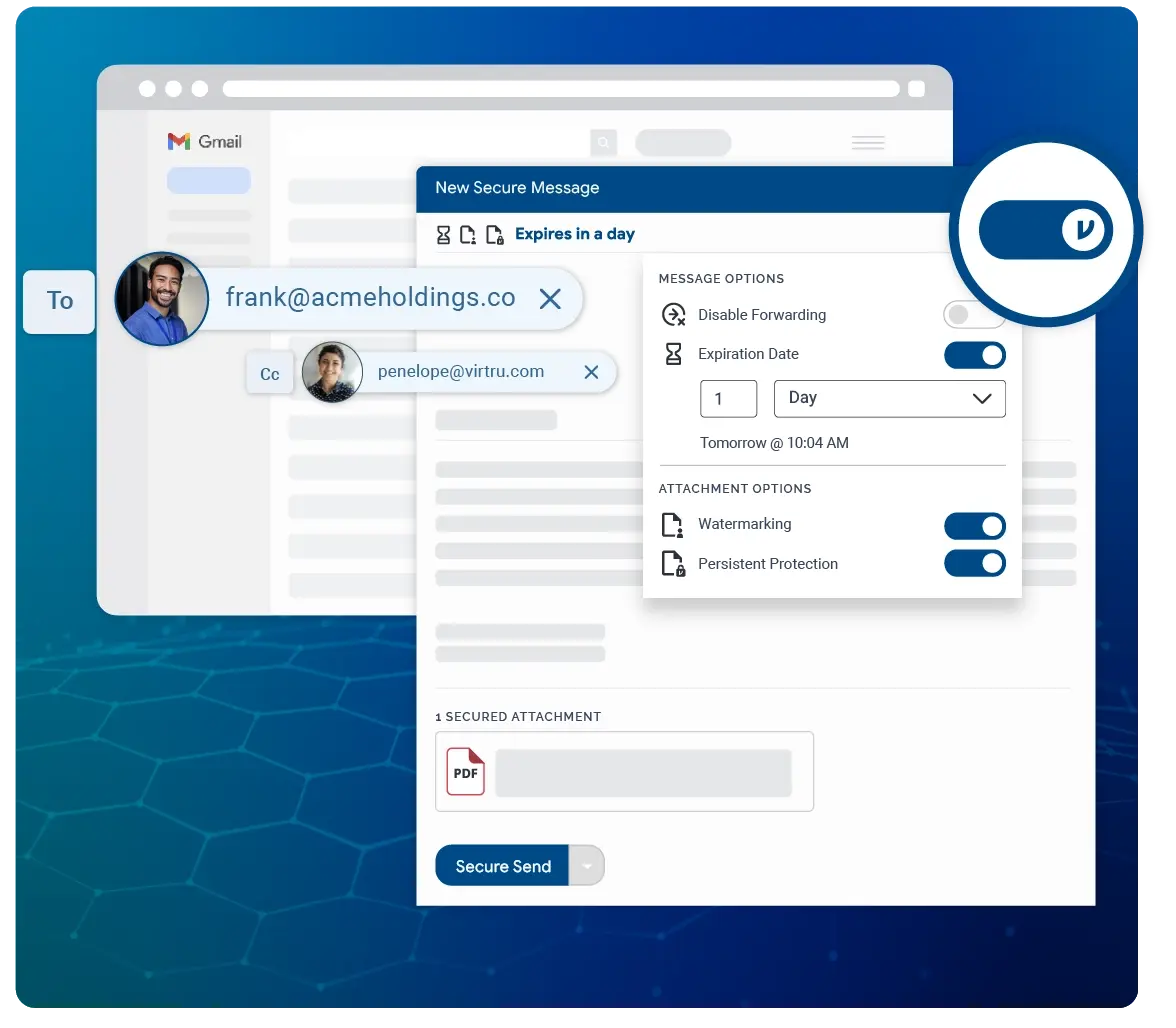1176x1028 pixels.
Task: Click the persistent protection lock-document toolbar icon
Action: tap(493, 234)
